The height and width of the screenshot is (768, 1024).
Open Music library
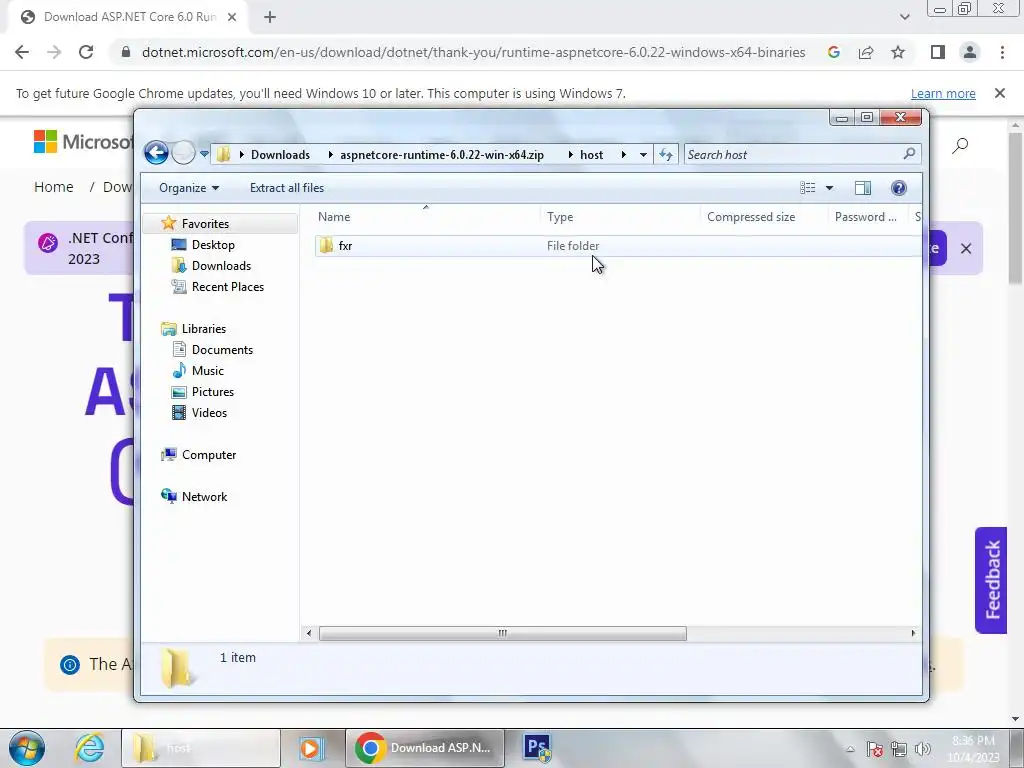pos(208,371)
